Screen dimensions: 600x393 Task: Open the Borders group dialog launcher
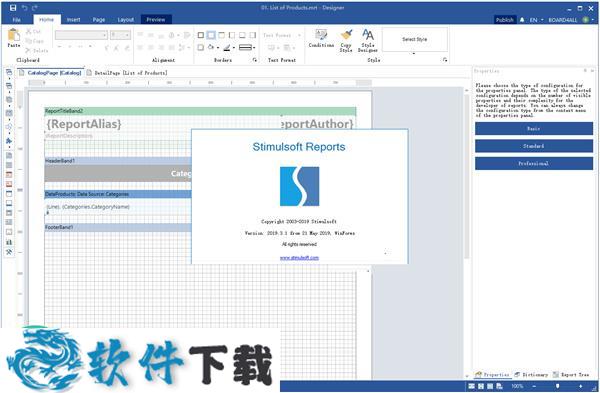[x=254, y=60]
